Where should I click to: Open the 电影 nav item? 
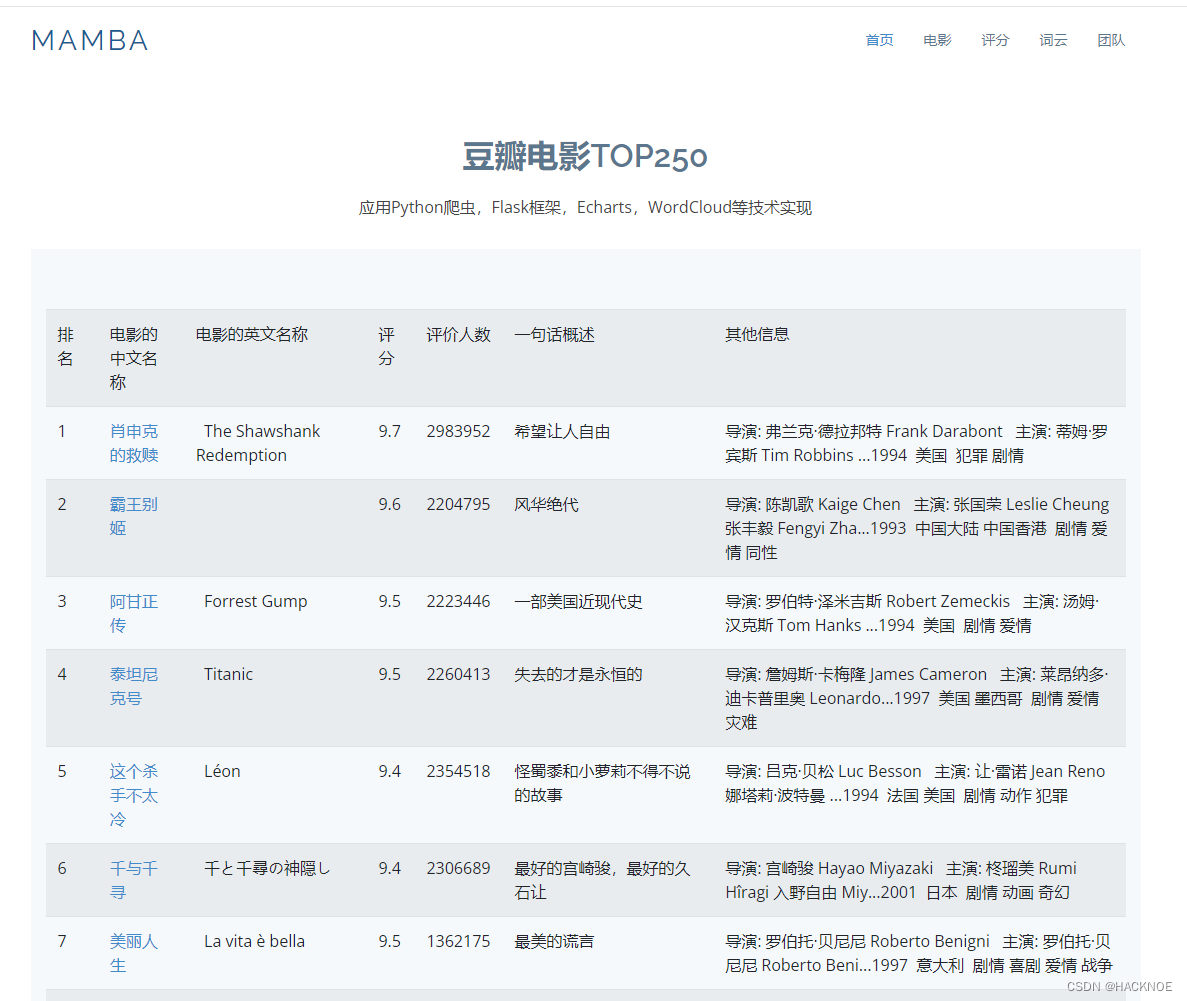tap(937, 40)
